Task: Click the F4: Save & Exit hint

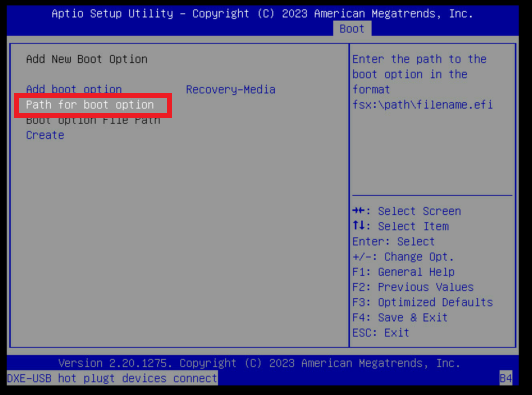Action: pyautogui.click(x=400, y=317)
